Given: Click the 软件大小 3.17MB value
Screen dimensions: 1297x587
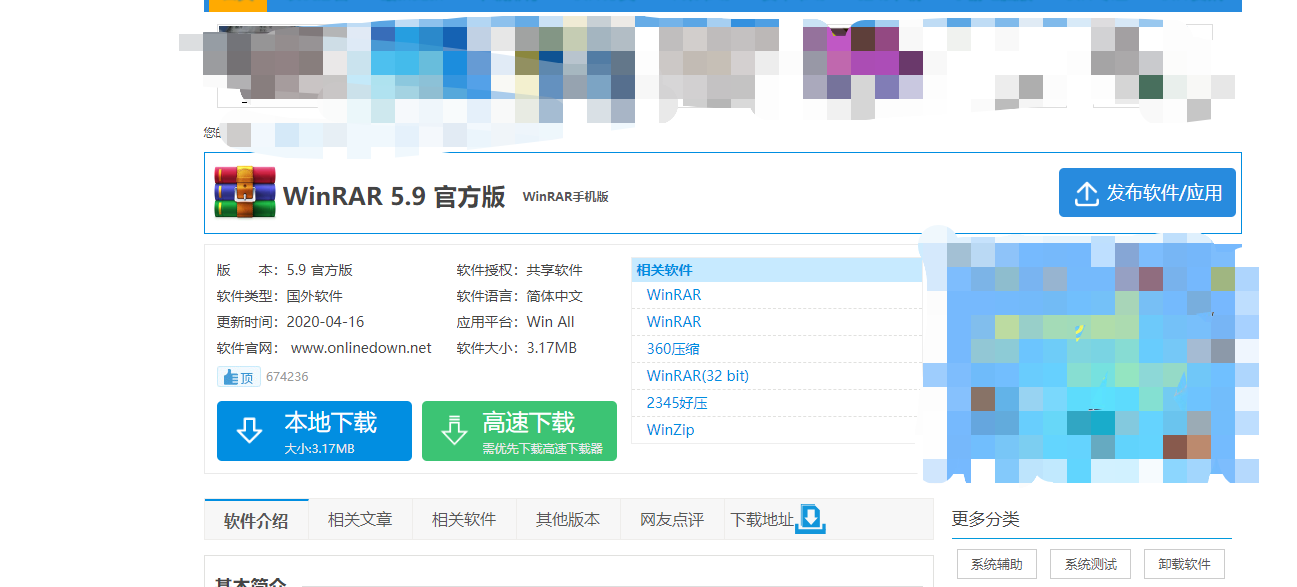Looking at the screenshot, I should coord(551,348).
